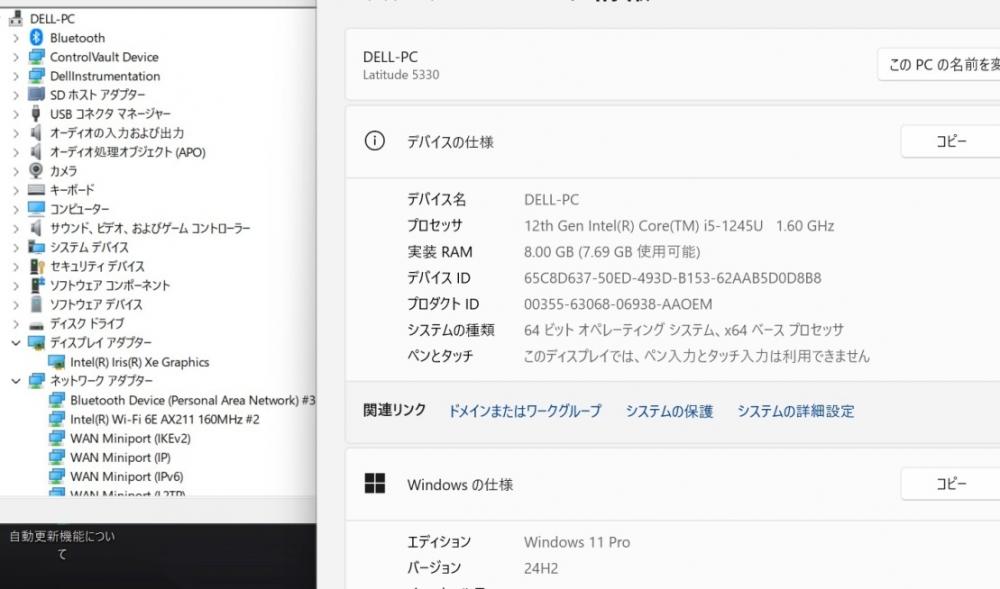Click the Latitude 5330 model text
1000x589 pixels.
[x=401, y=75]
